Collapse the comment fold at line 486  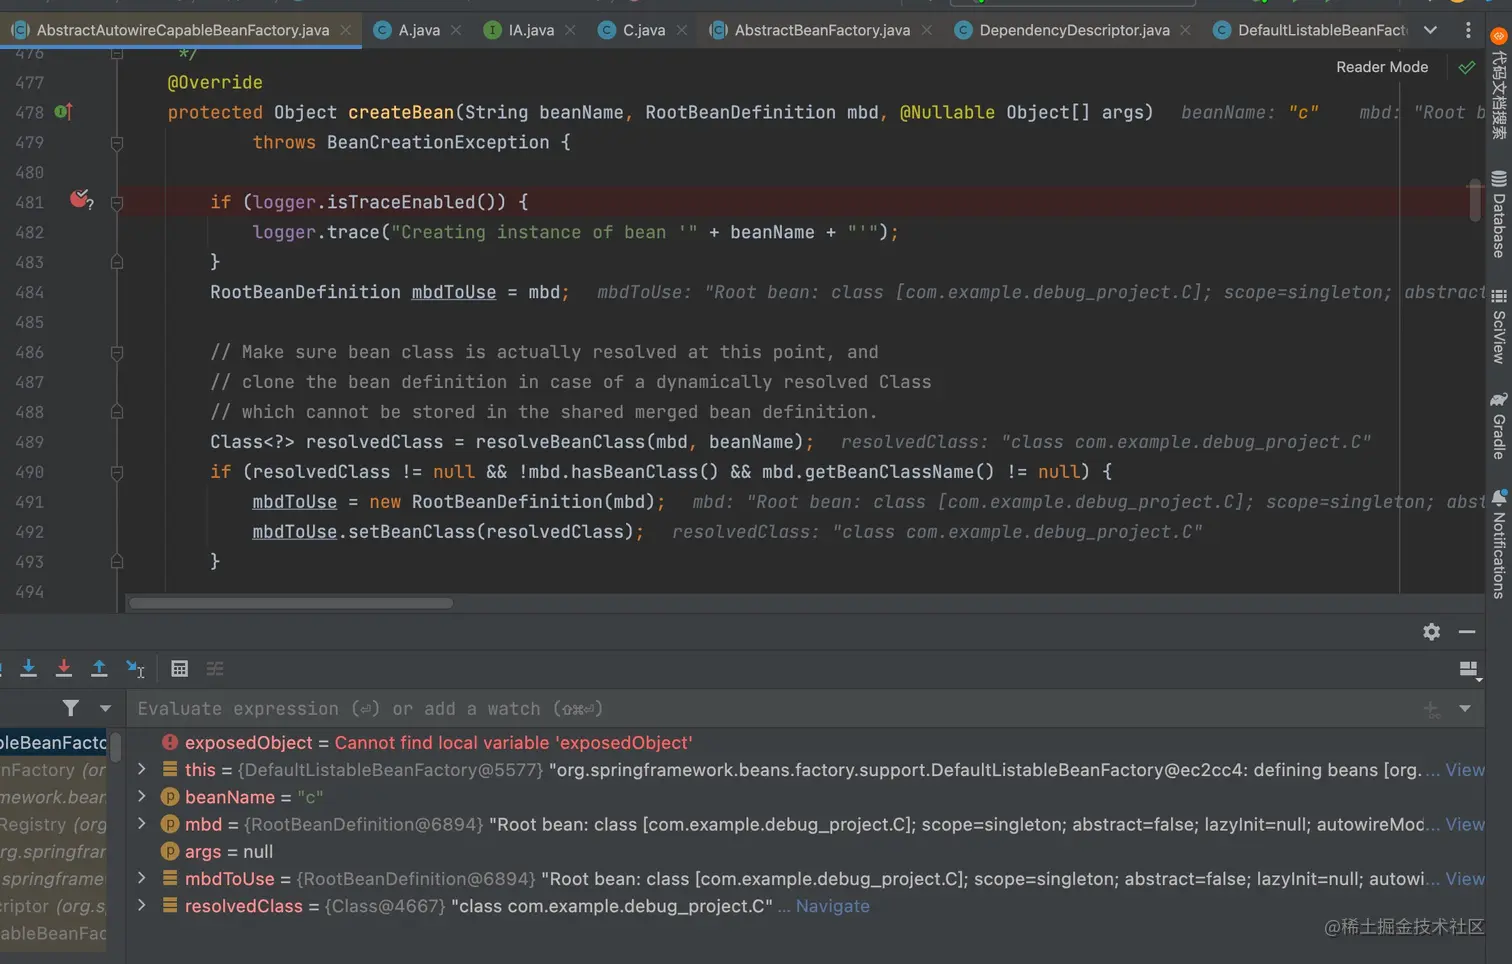pos(117,353)
